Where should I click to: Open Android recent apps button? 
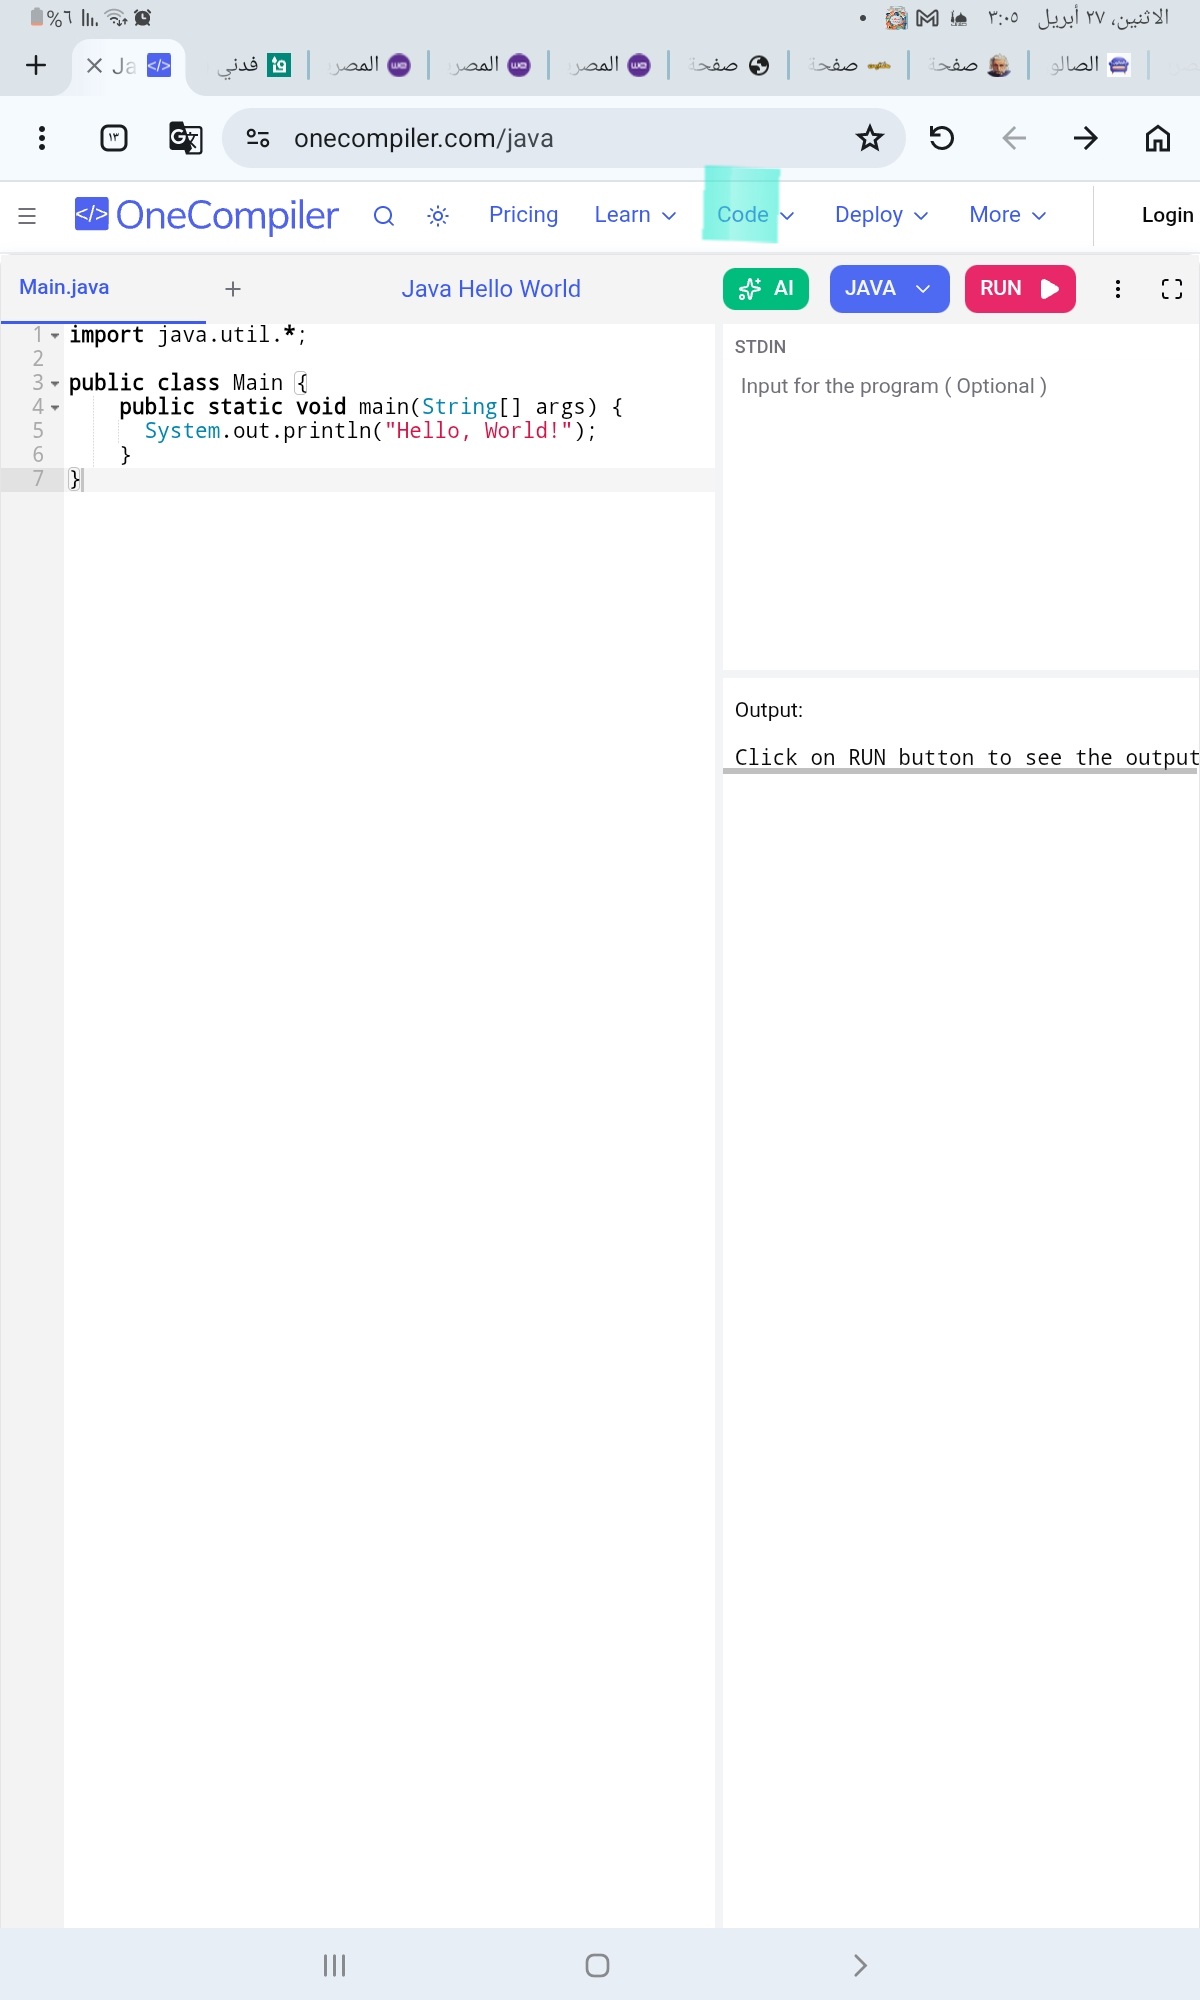point(334,1966)
